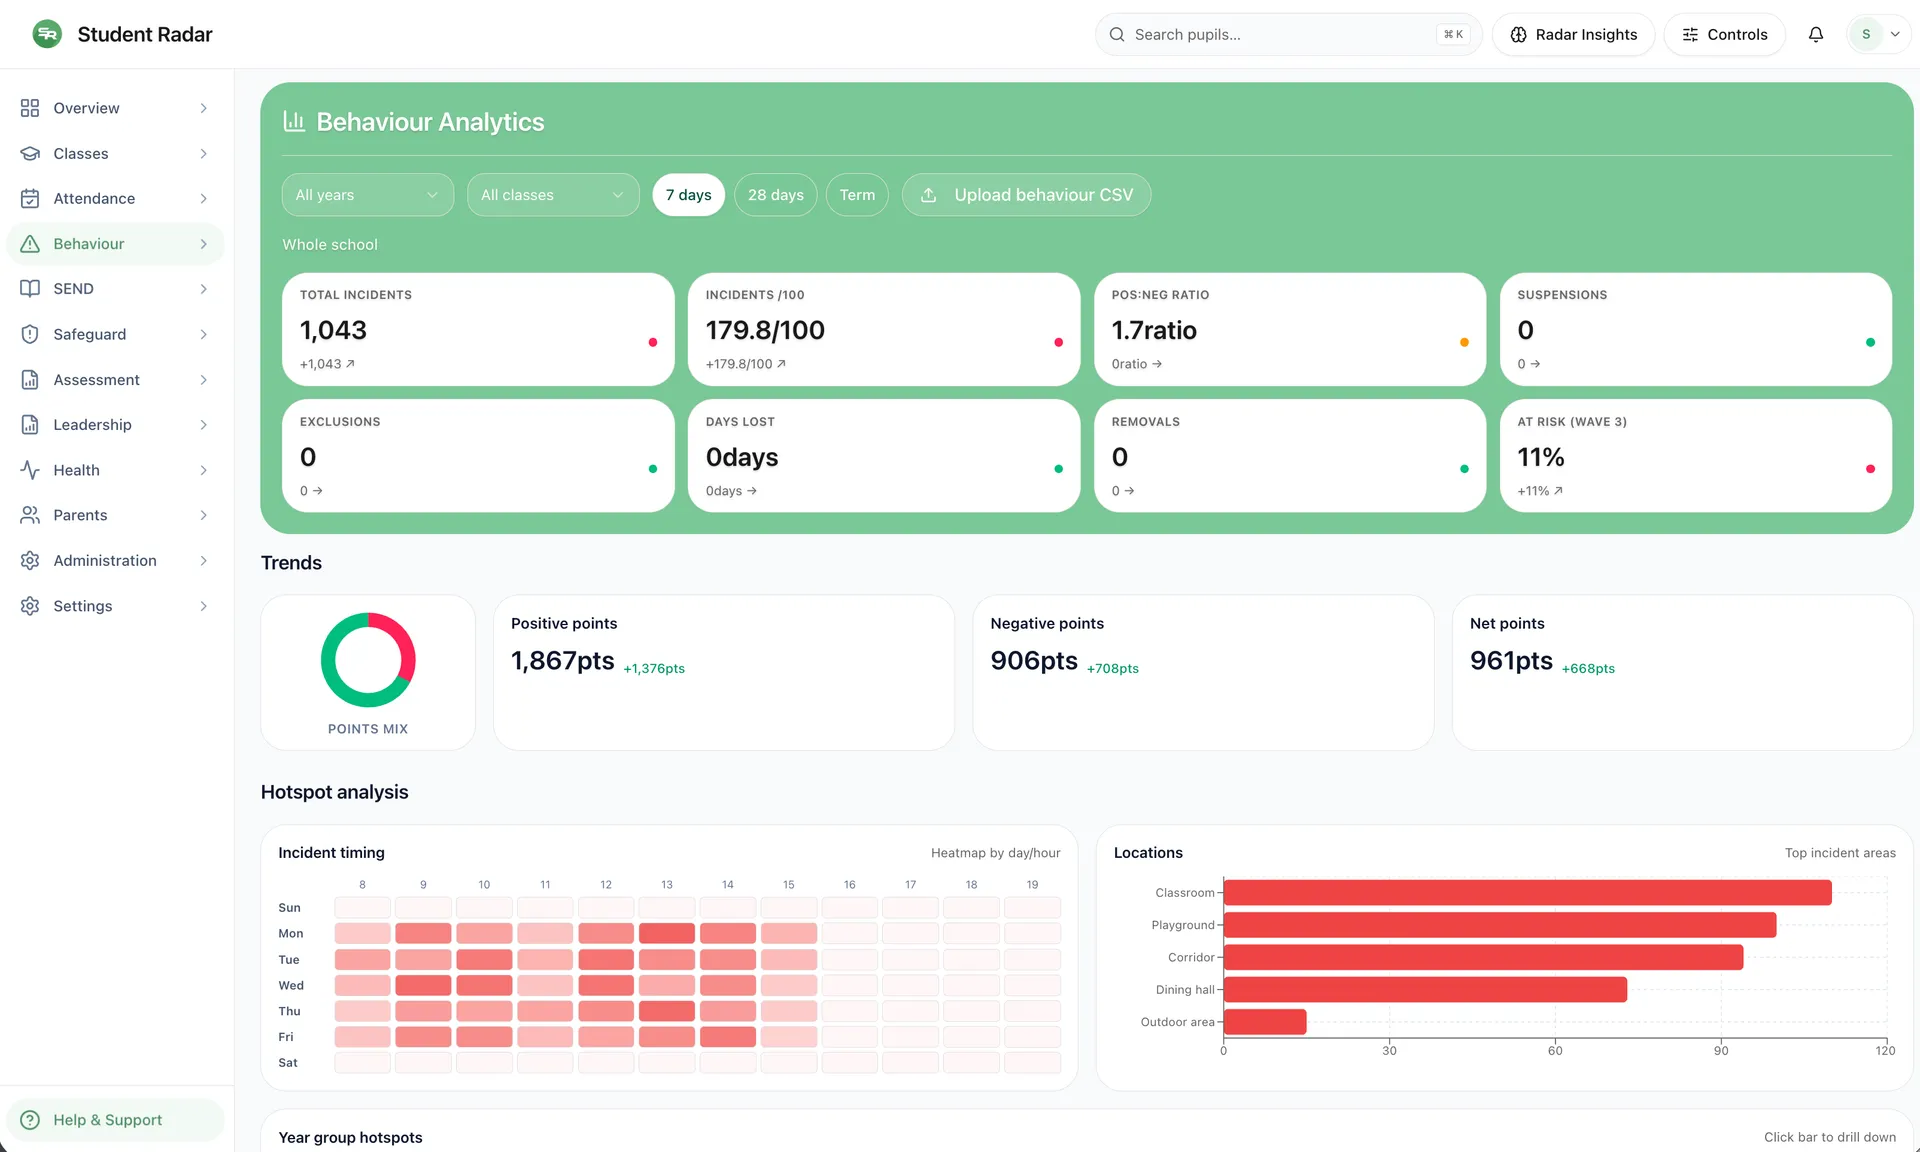Expand the Attendance section chevron

[203, 198]
